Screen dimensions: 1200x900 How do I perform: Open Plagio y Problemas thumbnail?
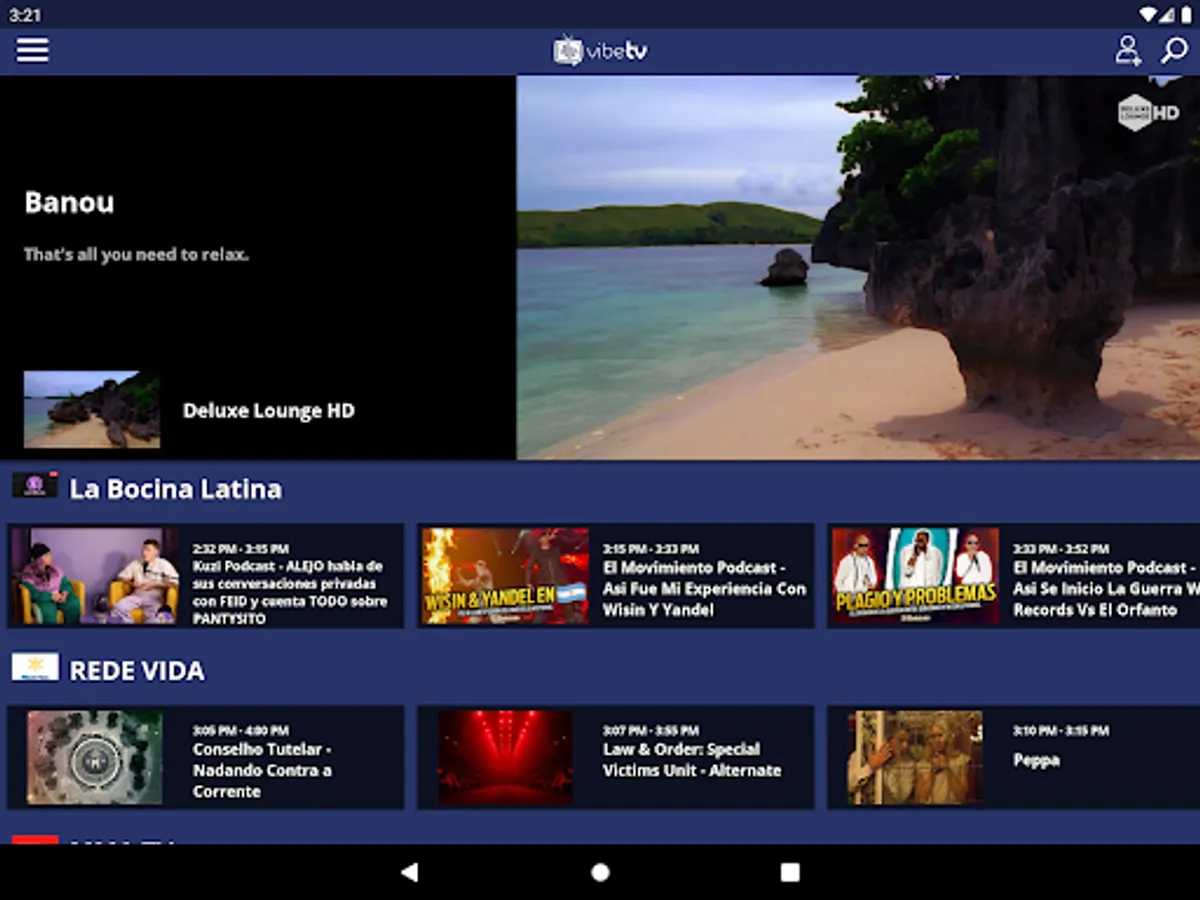[915, 576]
